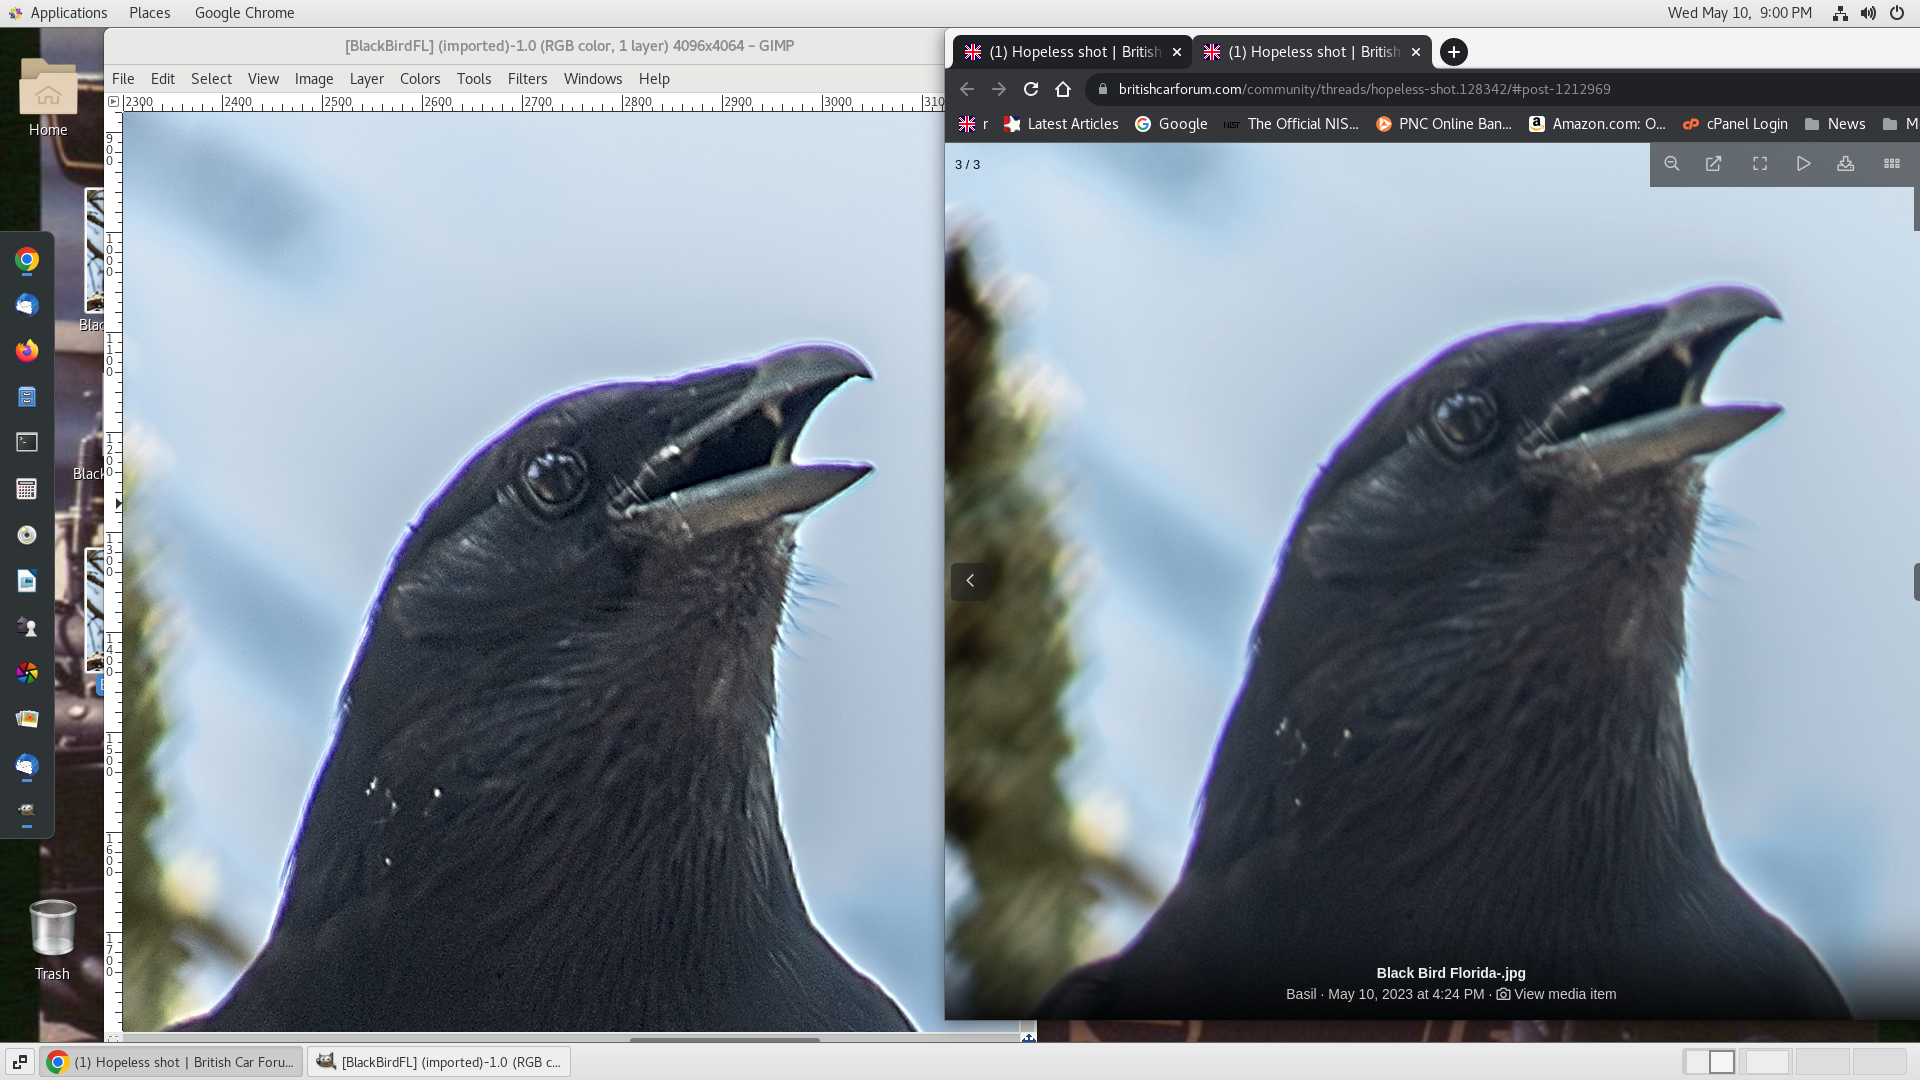Go forward in Chrome
The image size is (1920, 1080).
click(x=999, y=89)
